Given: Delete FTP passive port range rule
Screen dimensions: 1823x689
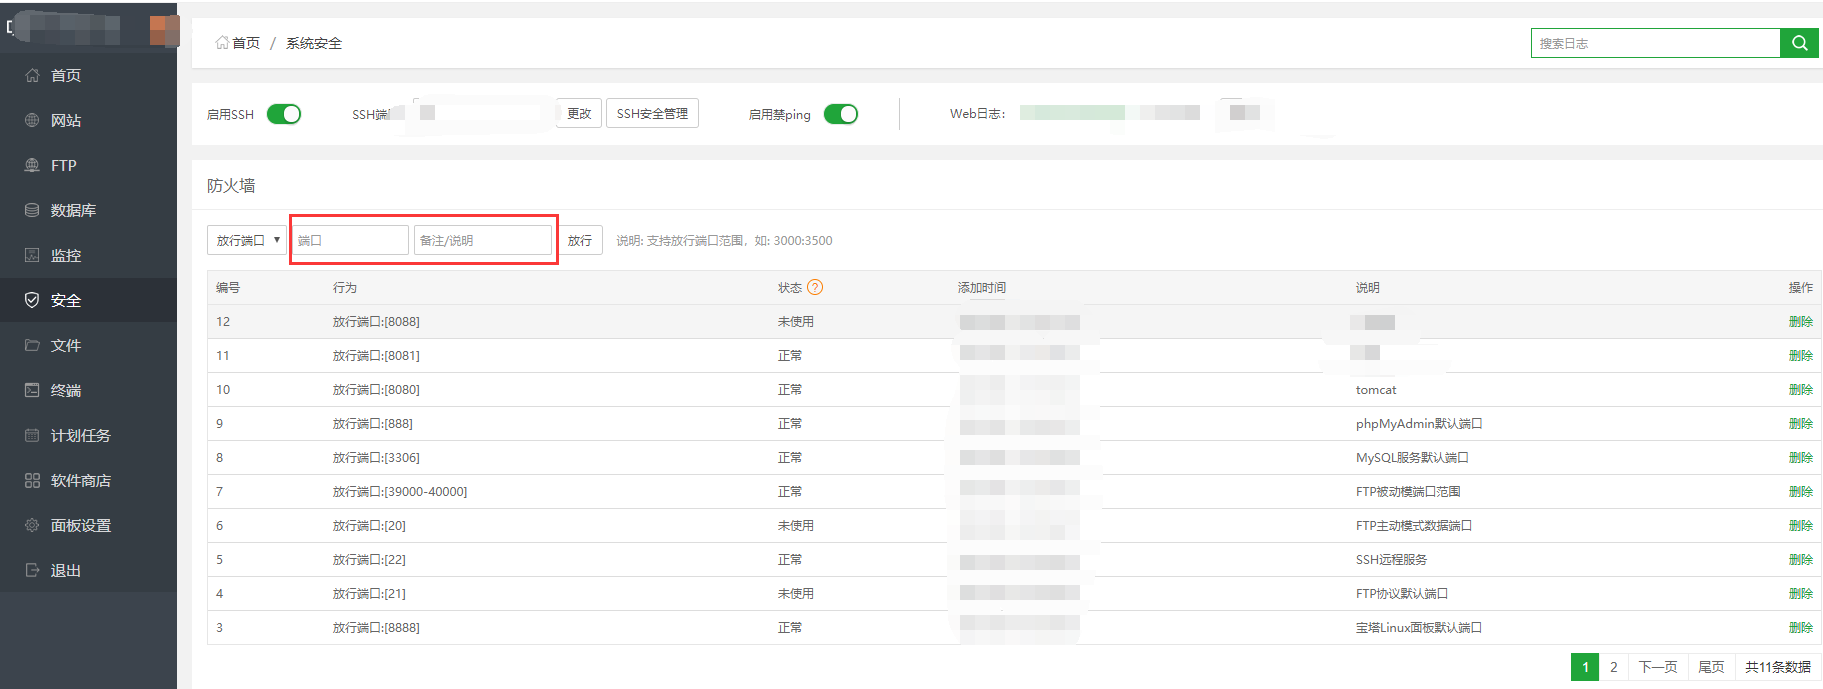Looking at the screenshot, I should [1800, 491].
